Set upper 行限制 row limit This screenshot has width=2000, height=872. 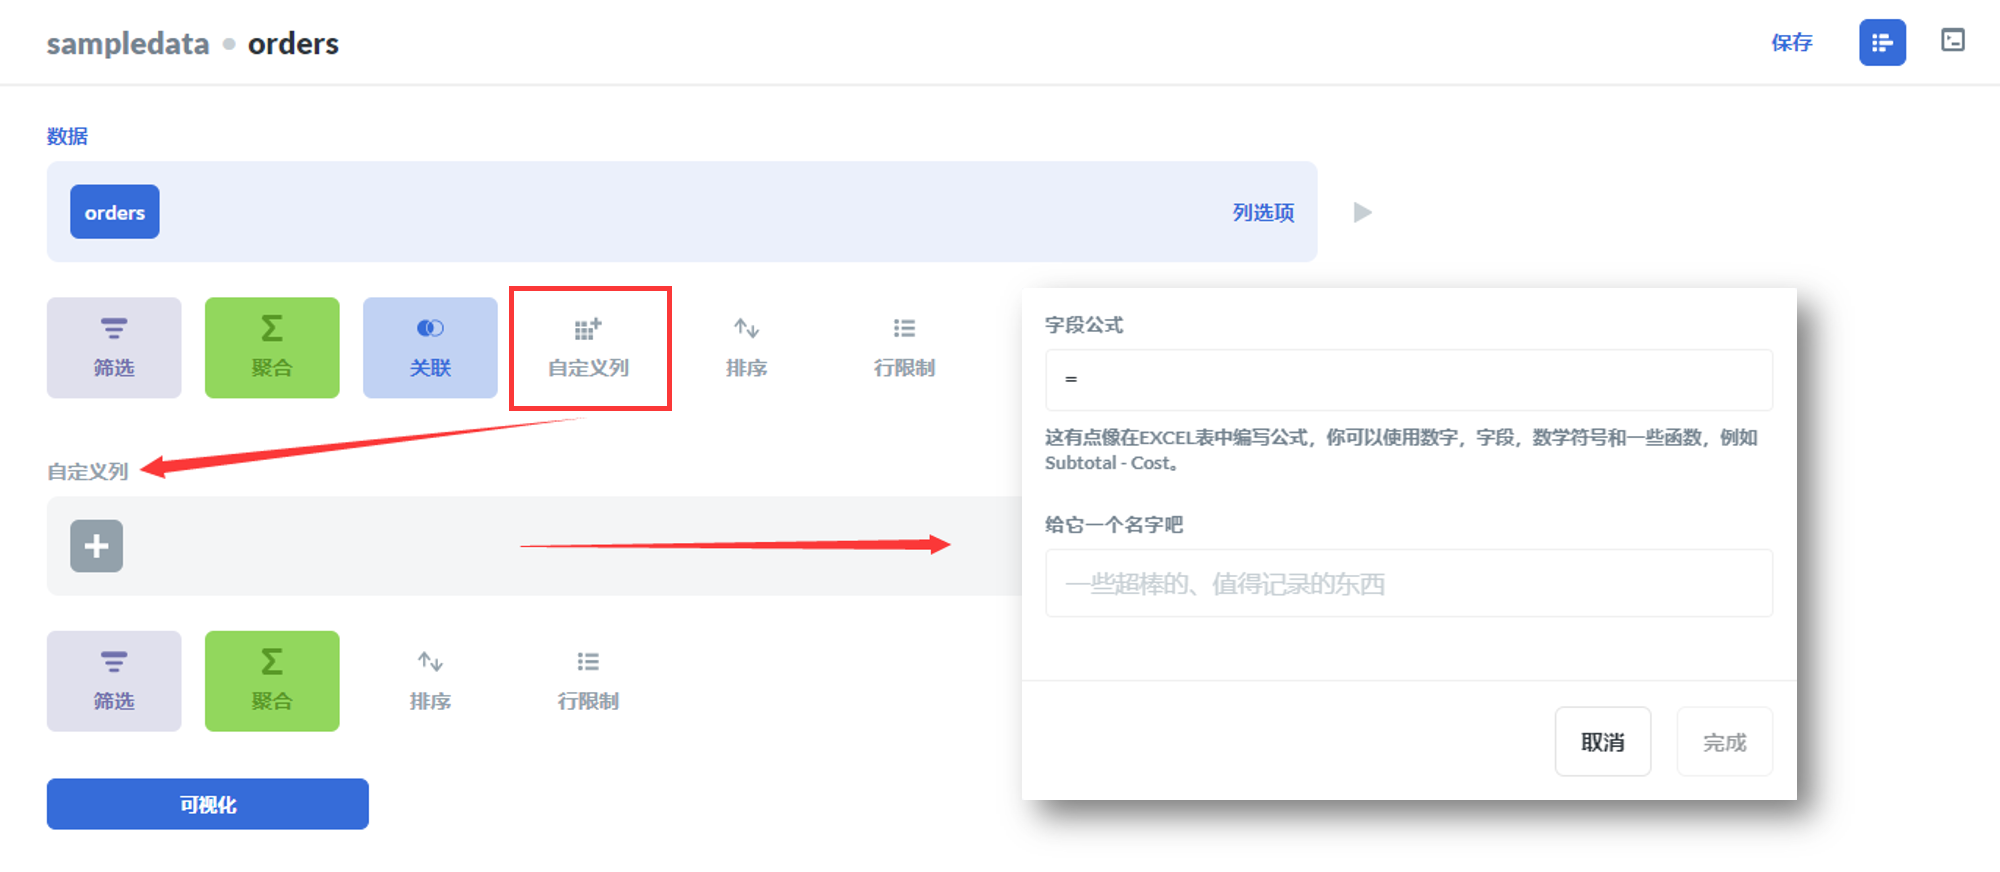click(x=904, y=347)
